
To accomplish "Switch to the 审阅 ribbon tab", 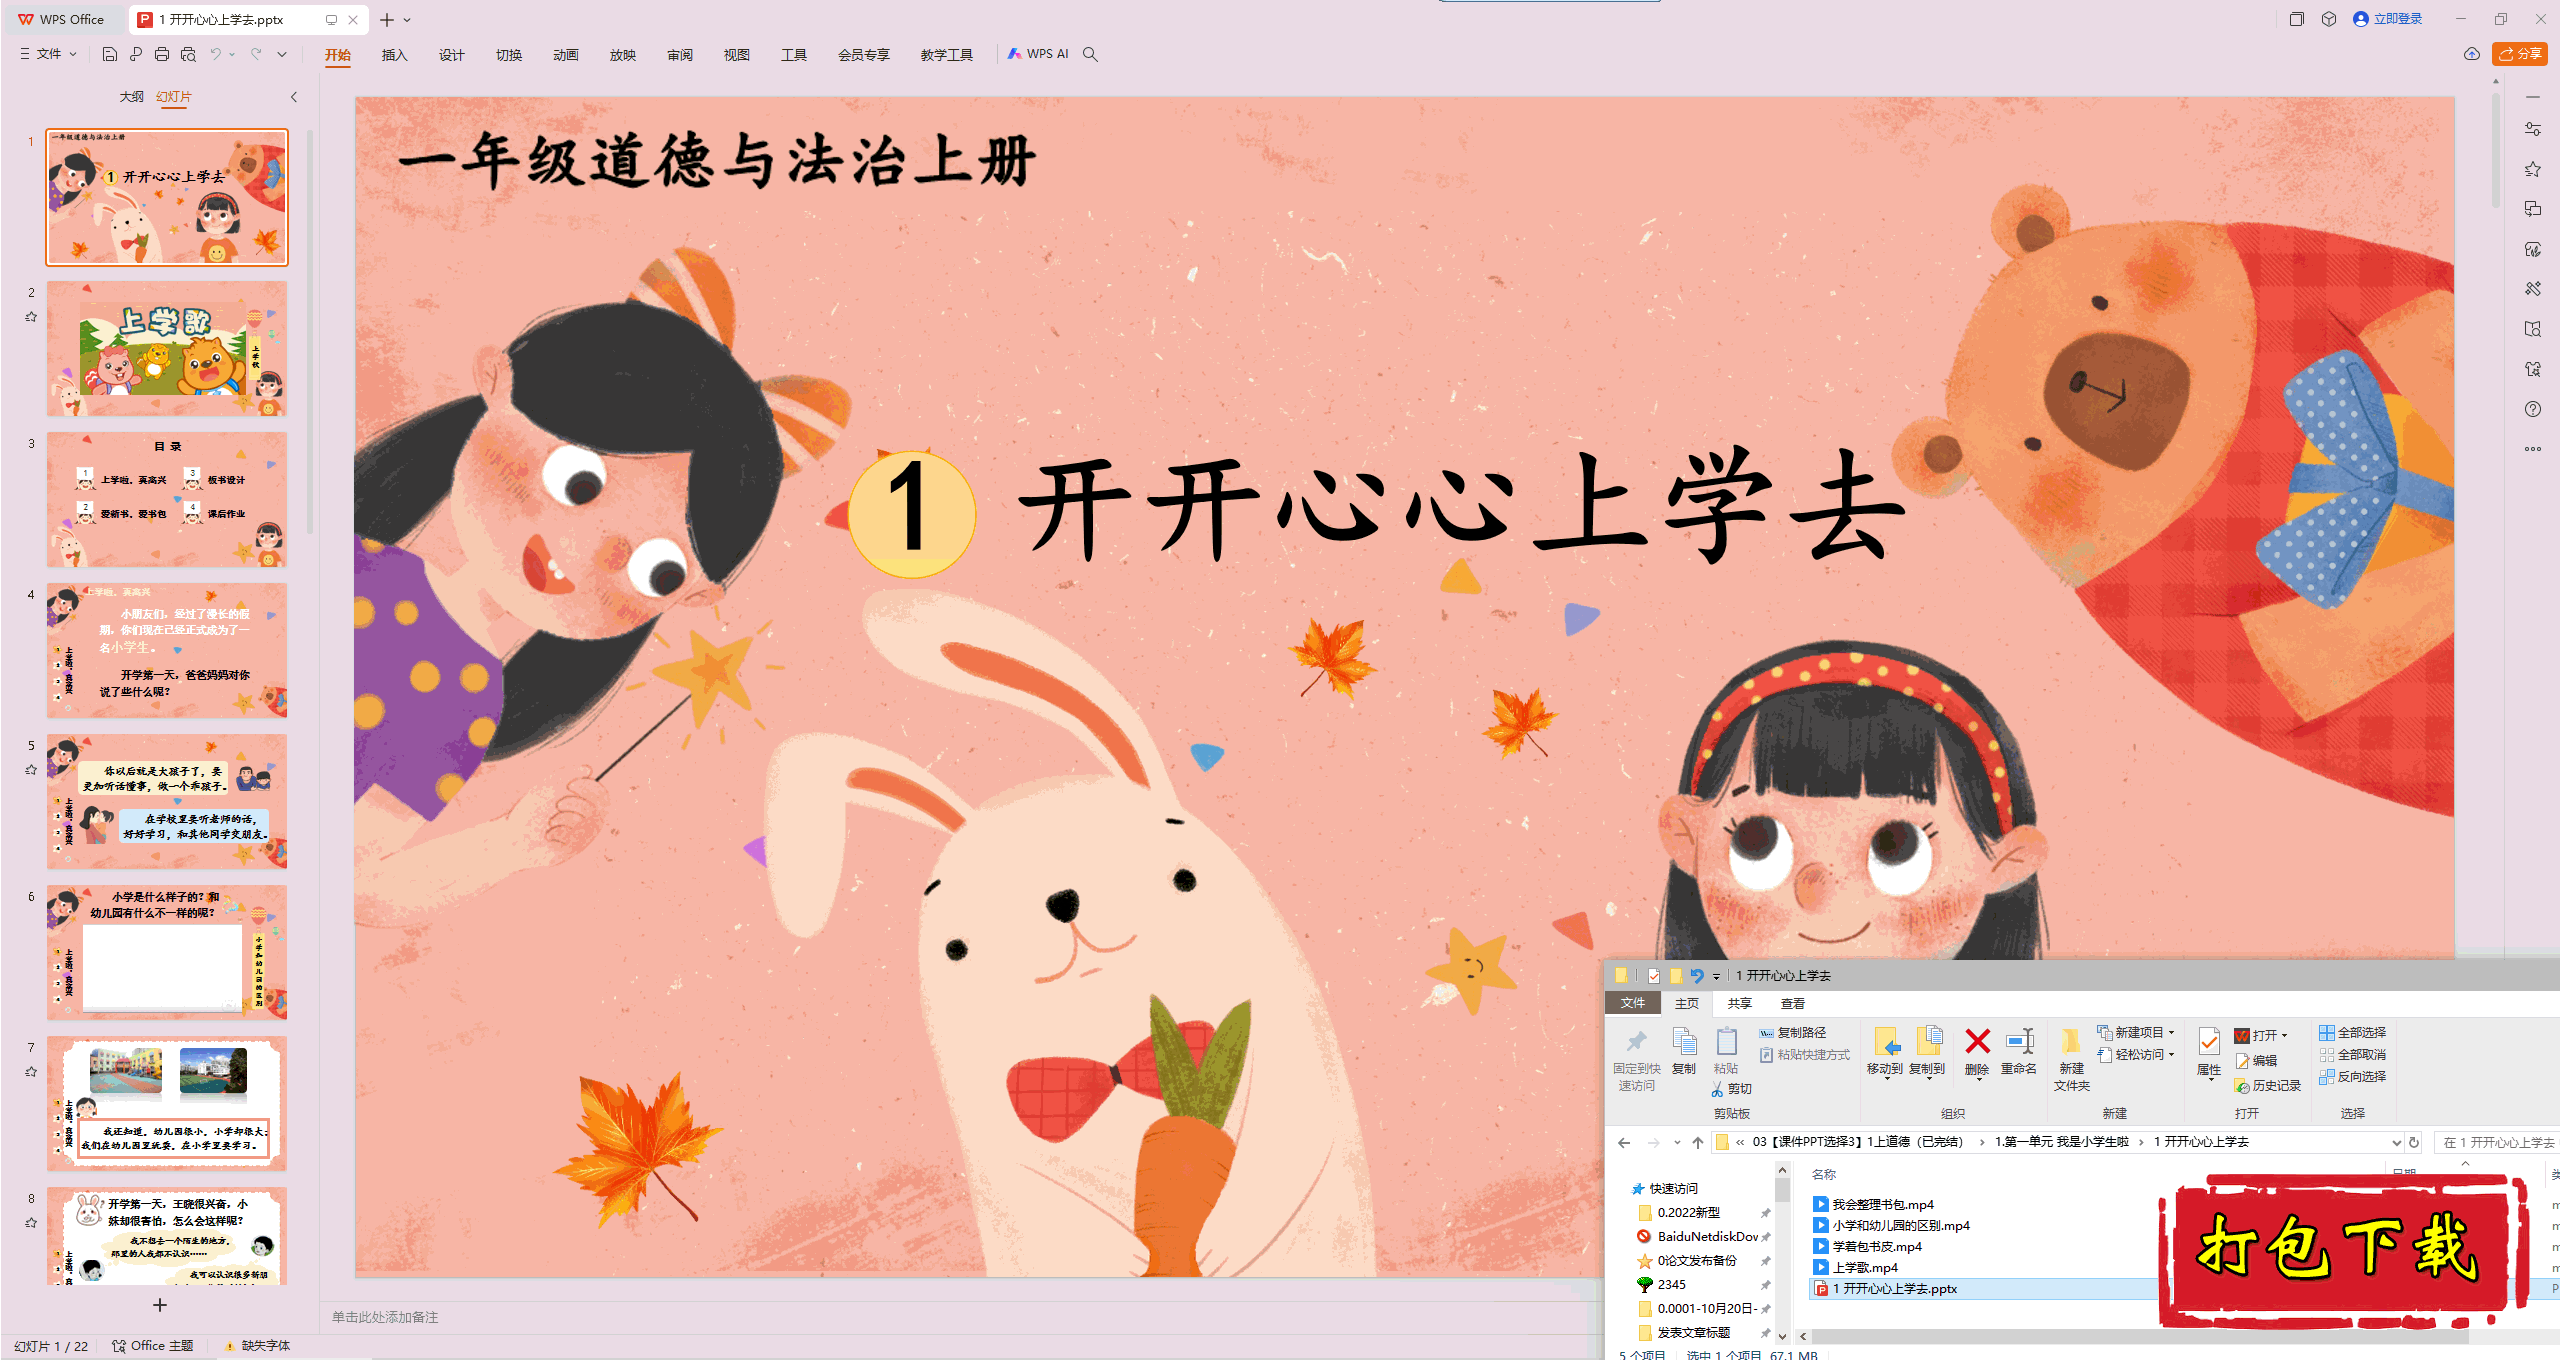I will point(679,54).
